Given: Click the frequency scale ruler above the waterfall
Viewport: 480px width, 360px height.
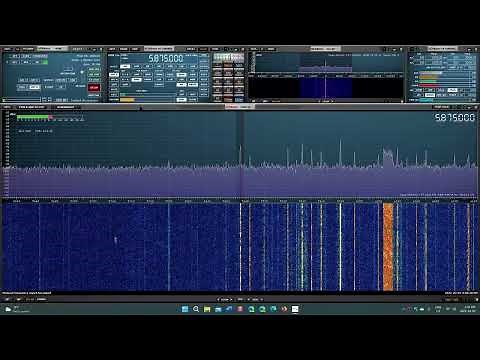Looking at the screenshot, I should pyautogui.click(x=240, y=201).
